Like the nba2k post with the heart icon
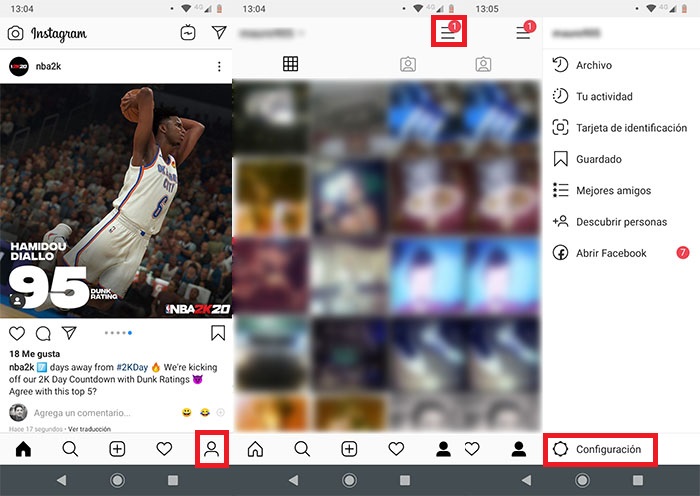 point(17,333)
